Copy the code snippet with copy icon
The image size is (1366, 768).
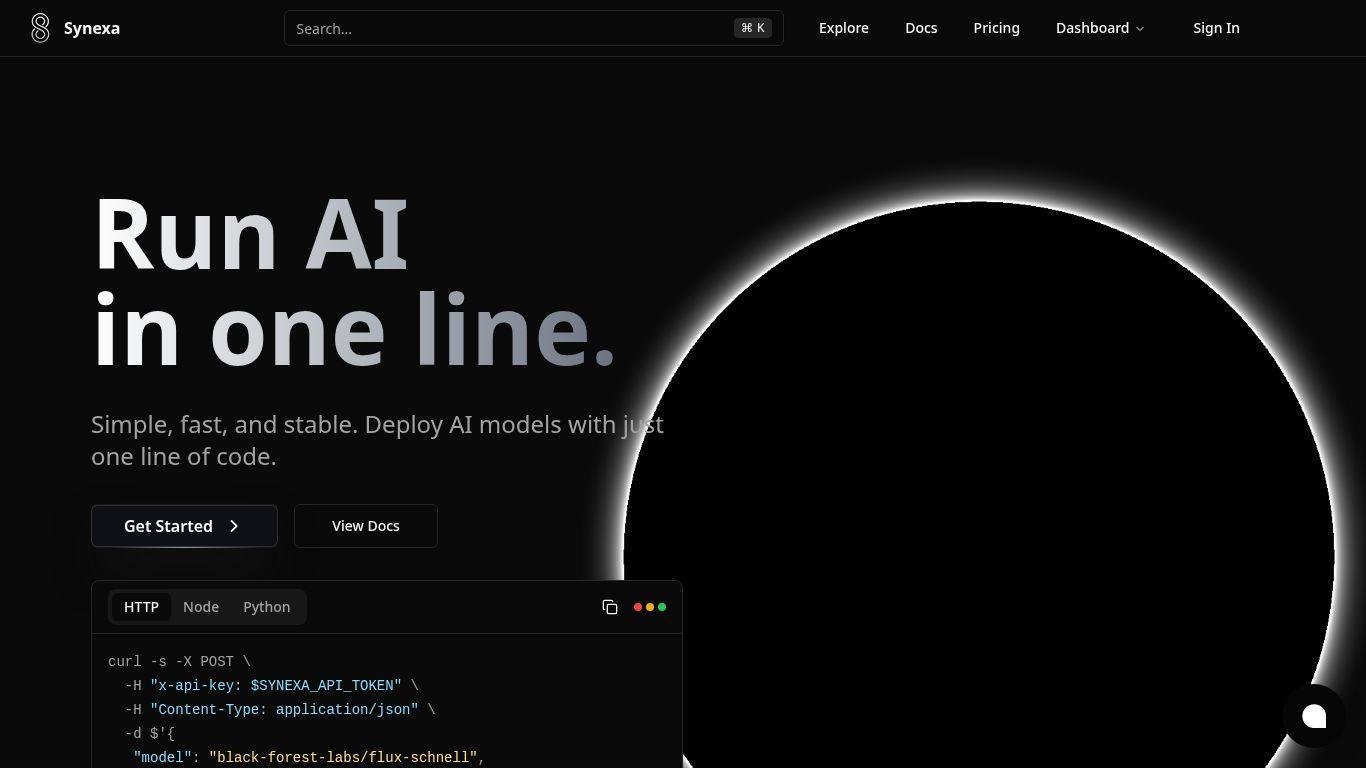(x=610, y=607)
